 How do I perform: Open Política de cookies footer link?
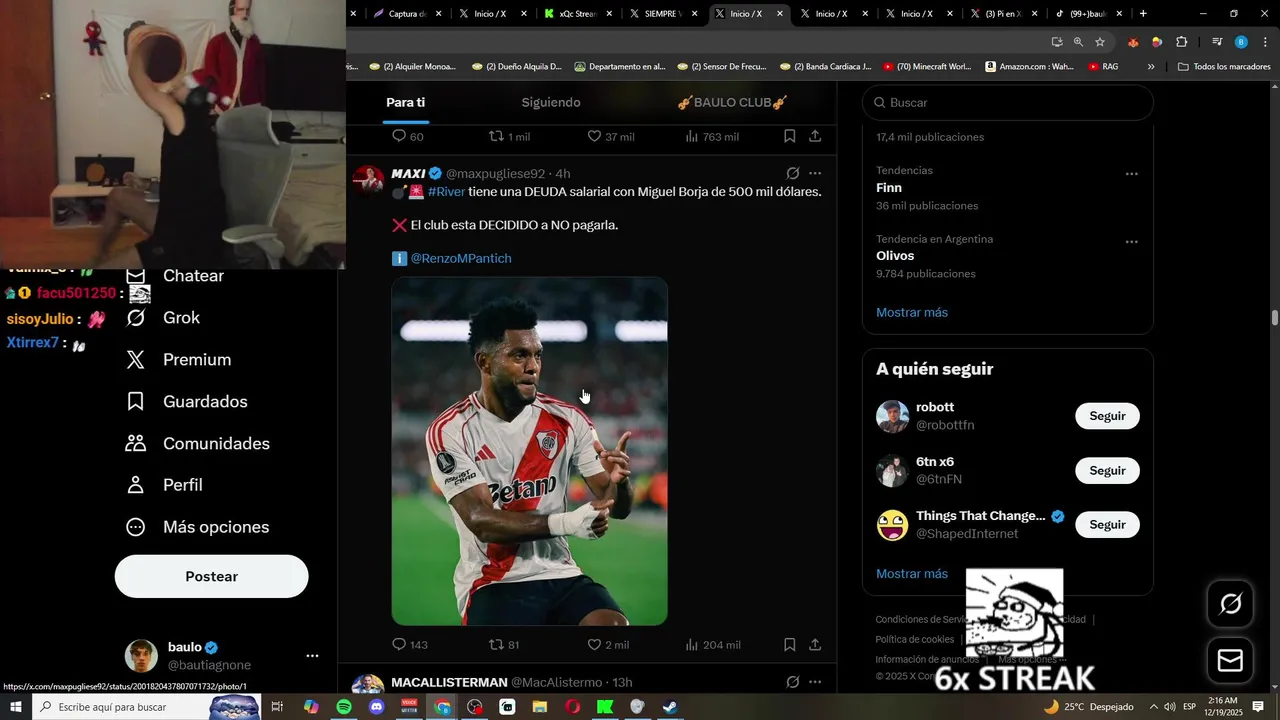tap(914, 639)
